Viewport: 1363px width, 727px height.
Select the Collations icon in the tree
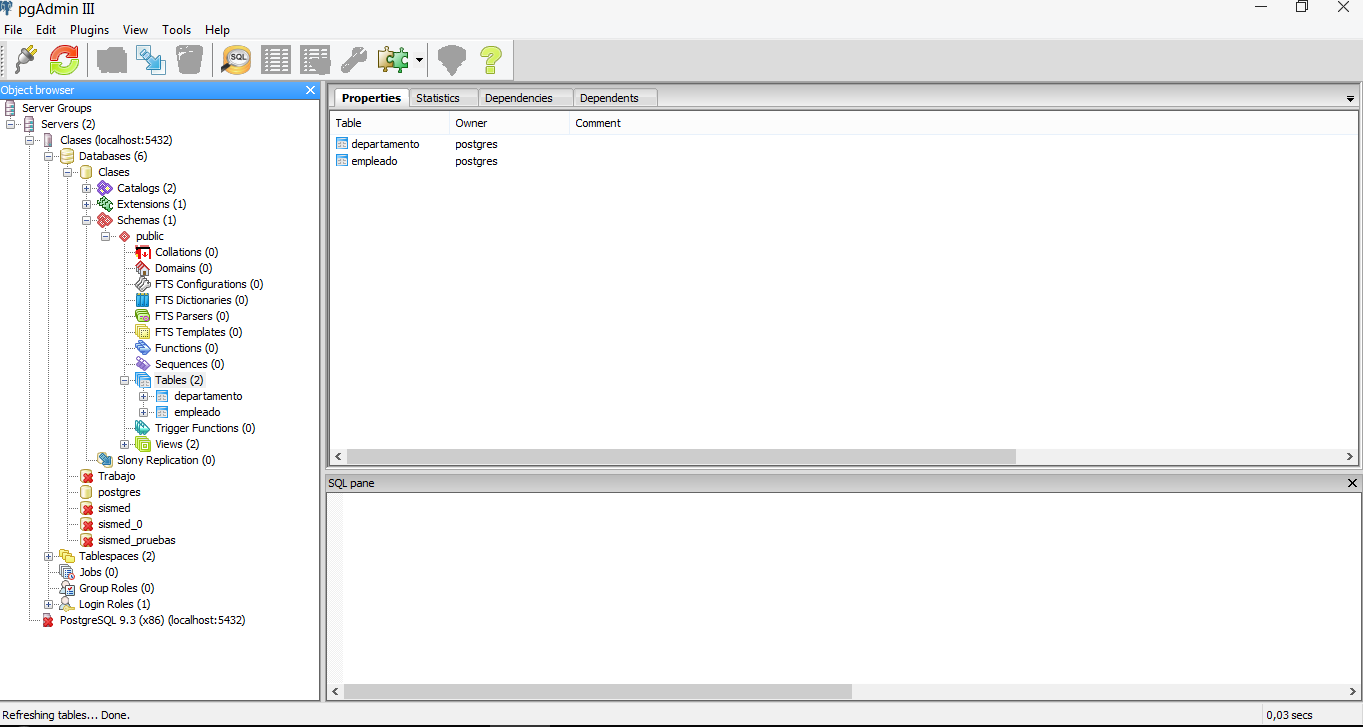pyautogui.click(x=143, y=252)
